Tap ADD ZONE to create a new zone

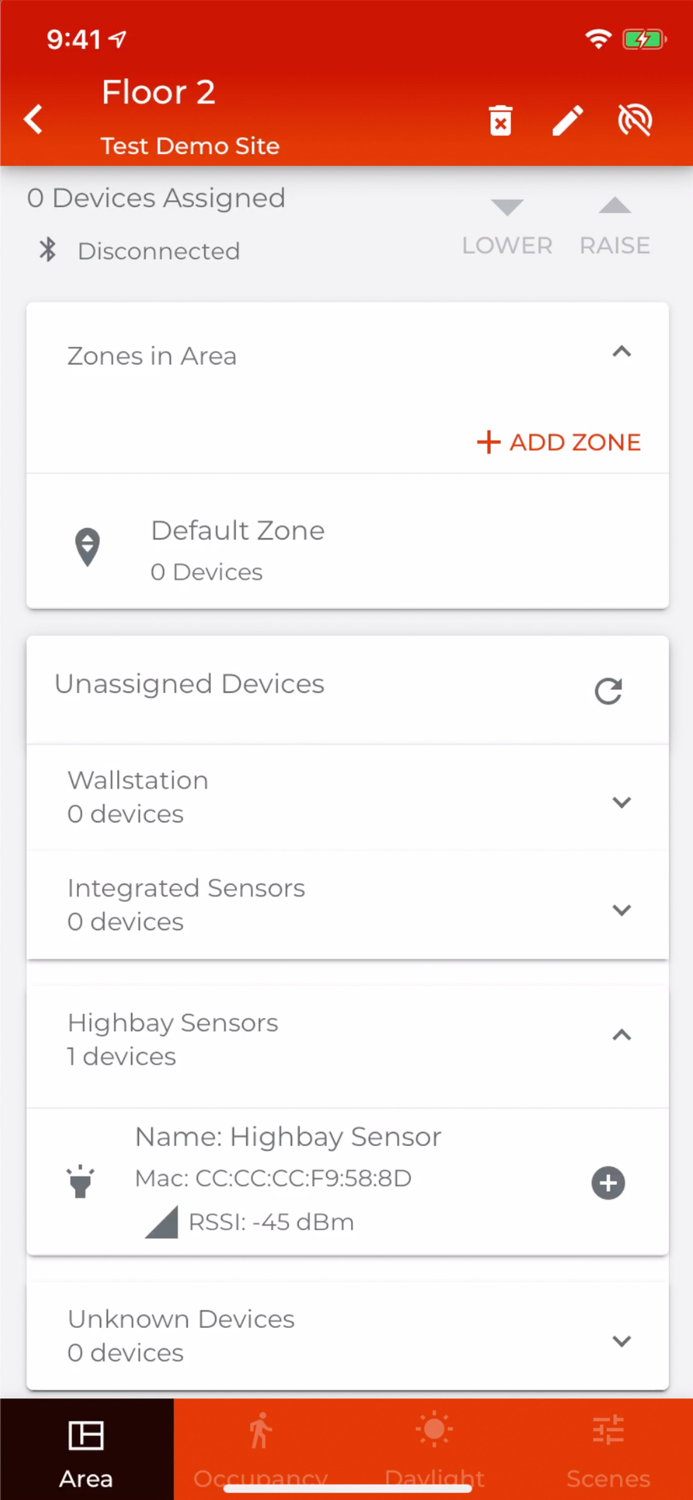tap(558, 442)
